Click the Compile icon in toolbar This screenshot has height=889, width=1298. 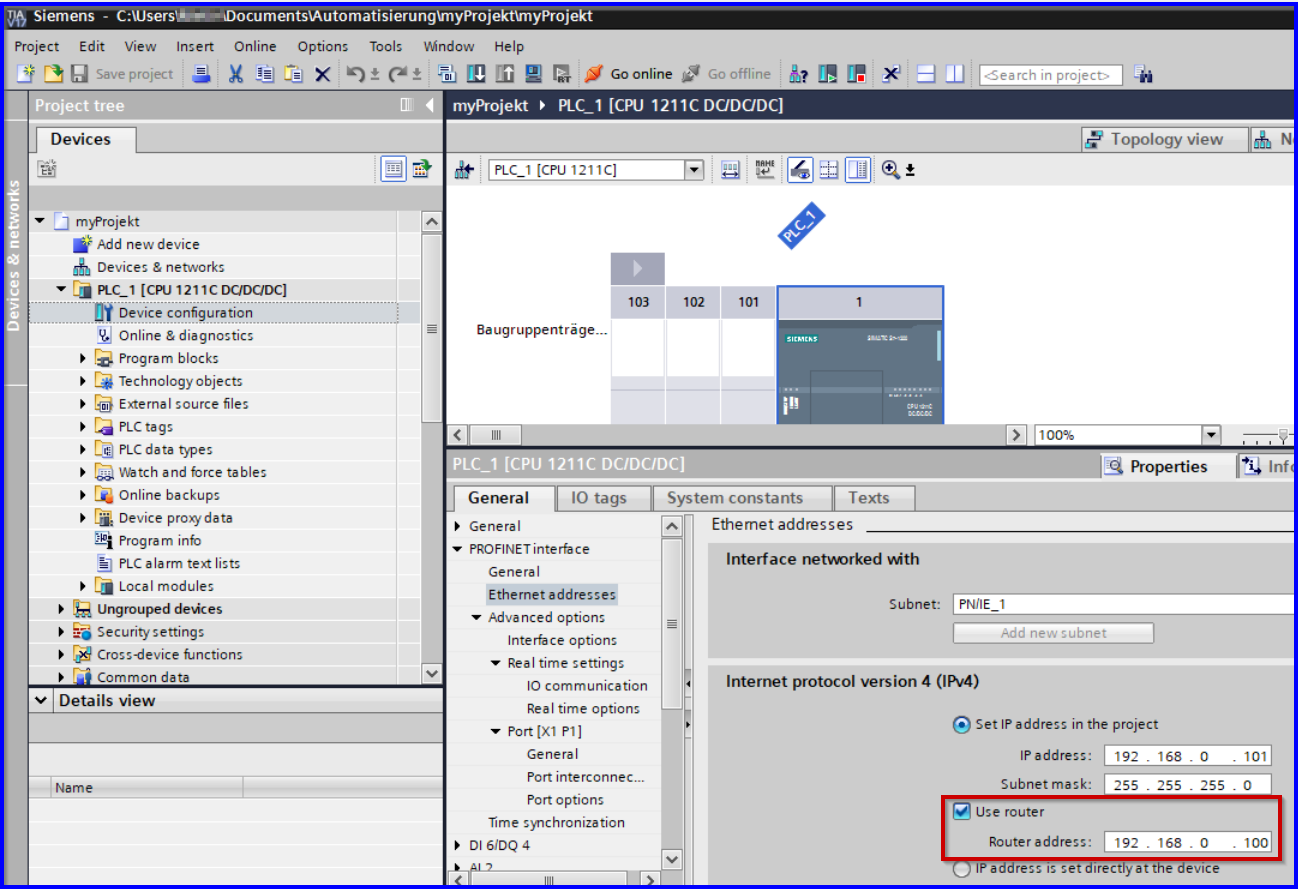coord(447,74)
